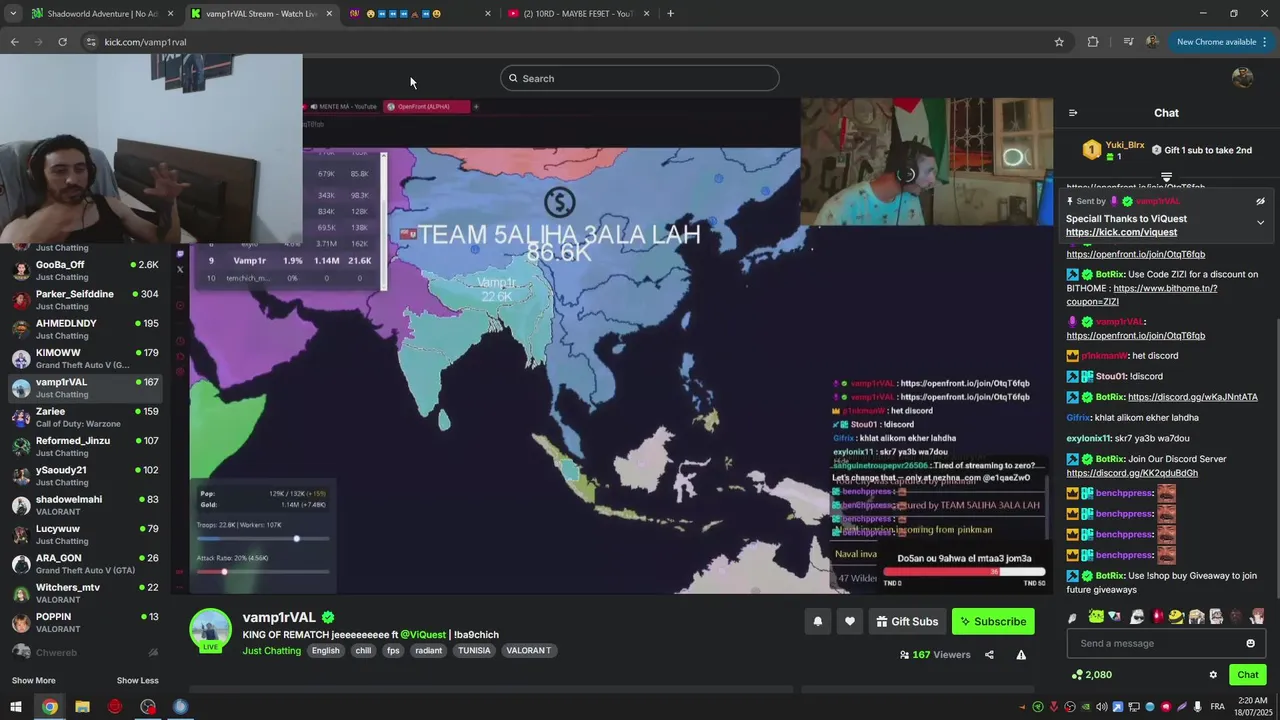Open the taskbar clock and date
Viewport: 1280px width, 720px height.
[x=1251, y=707]
